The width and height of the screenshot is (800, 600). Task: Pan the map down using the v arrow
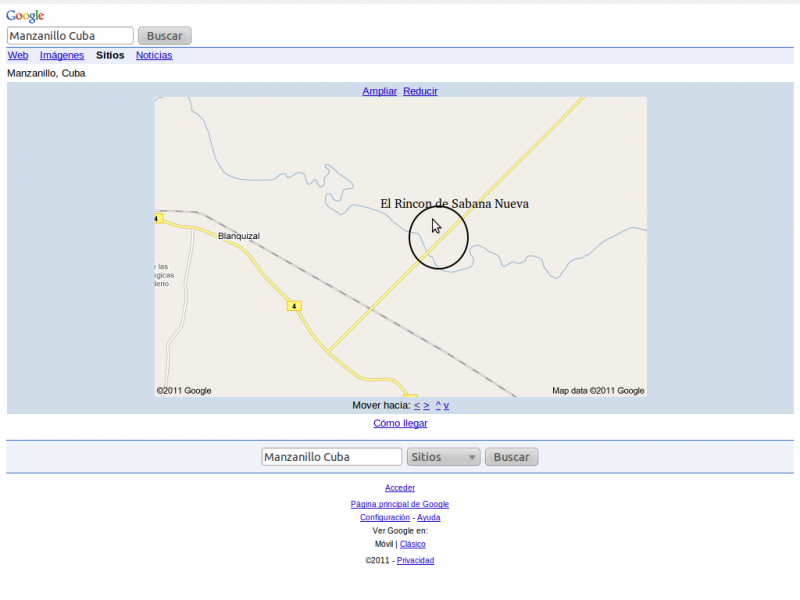tap(447, 405)
